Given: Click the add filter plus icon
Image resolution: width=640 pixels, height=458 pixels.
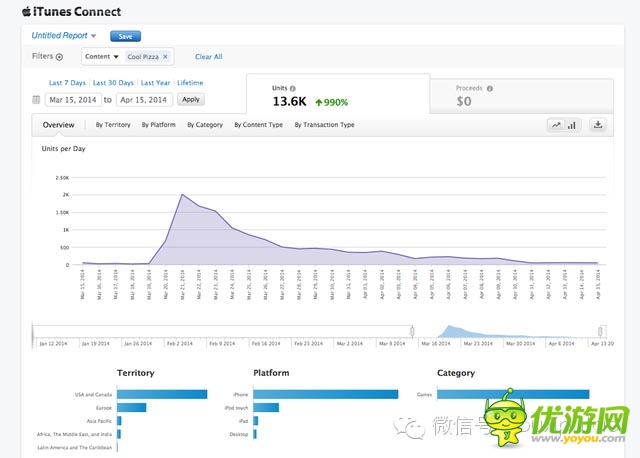Looking at the screenshot, I should click(x=59, y=58).
